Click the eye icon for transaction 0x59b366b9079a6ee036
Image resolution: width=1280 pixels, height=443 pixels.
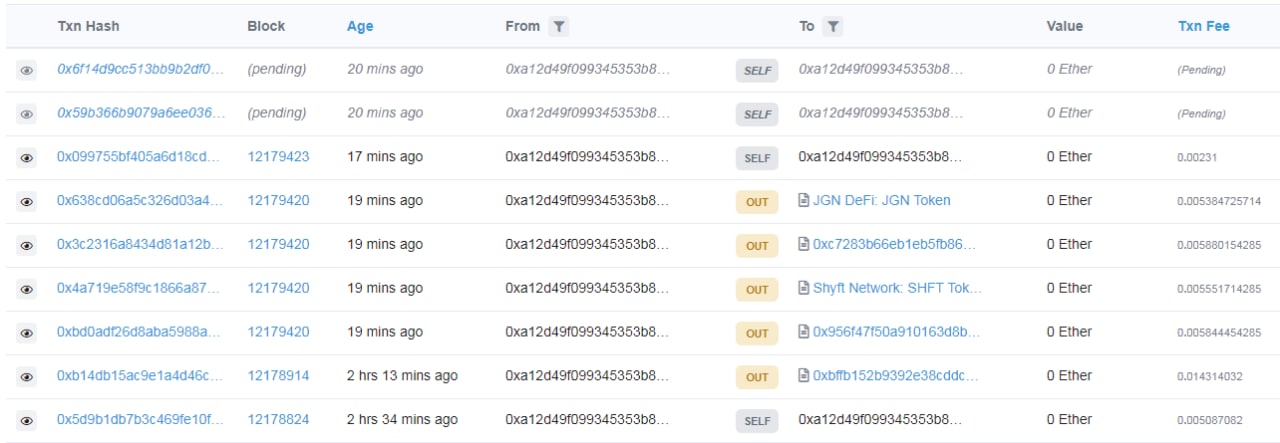coord(27,115)
